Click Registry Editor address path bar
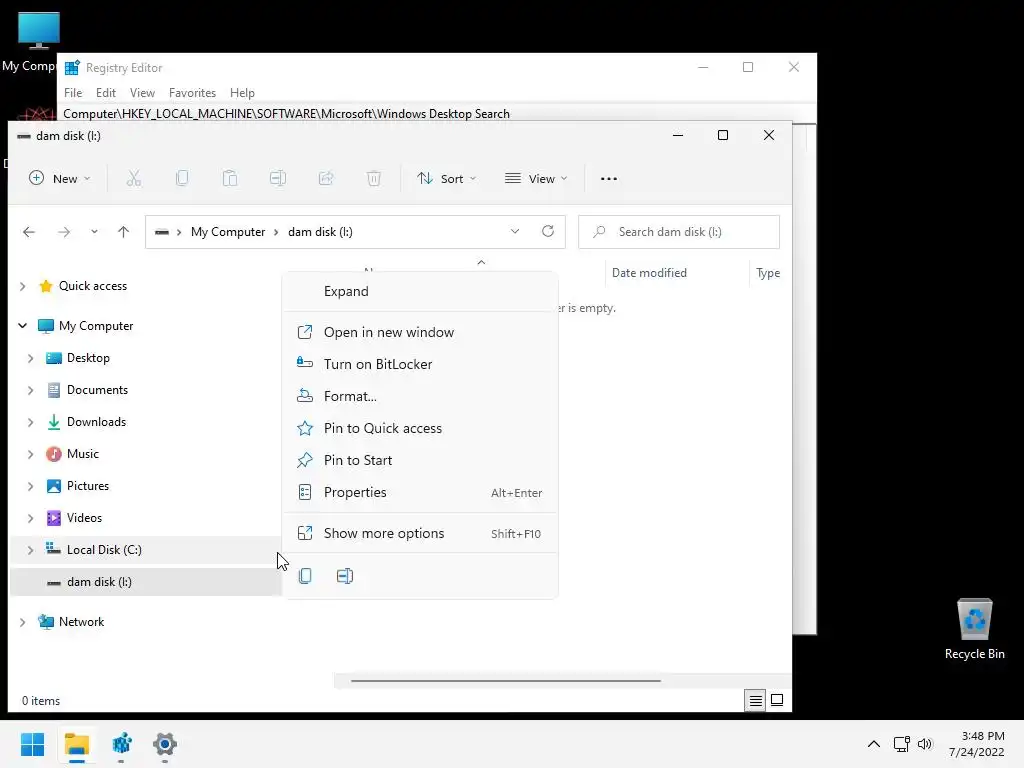 (x=436, y=114)
